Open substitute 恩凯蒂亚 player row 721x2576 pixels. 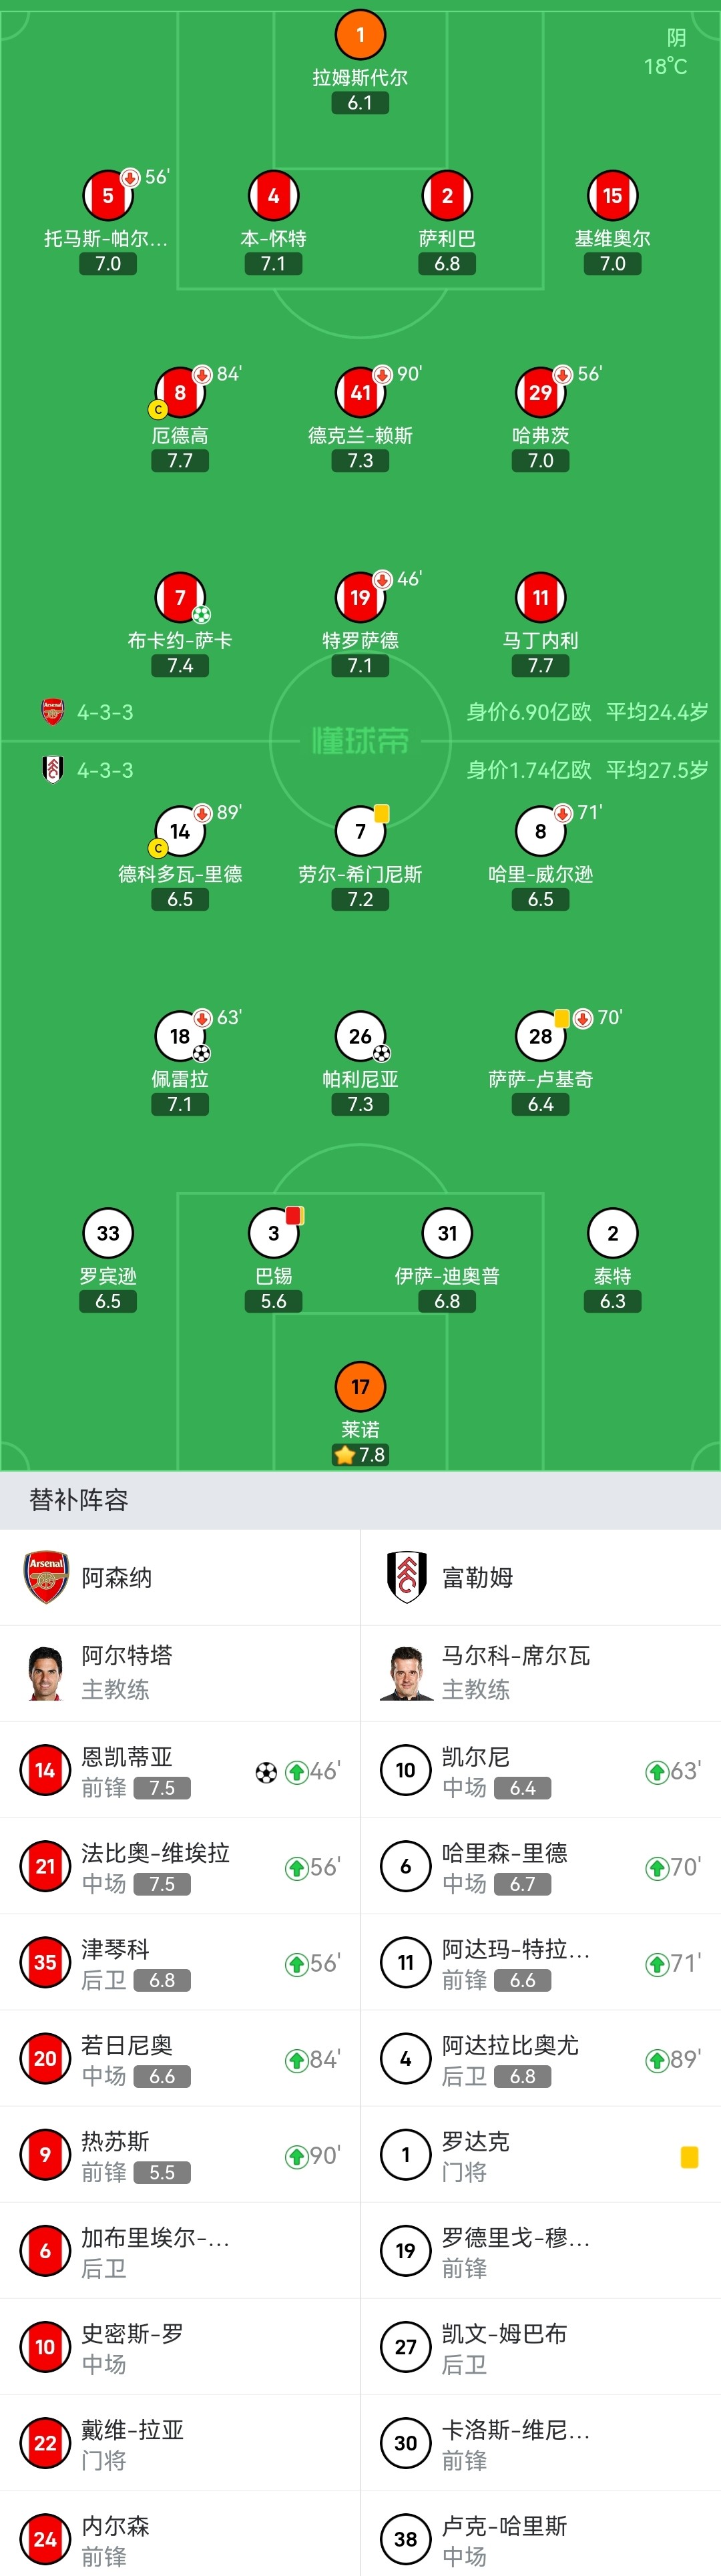tap(180, 1771)
